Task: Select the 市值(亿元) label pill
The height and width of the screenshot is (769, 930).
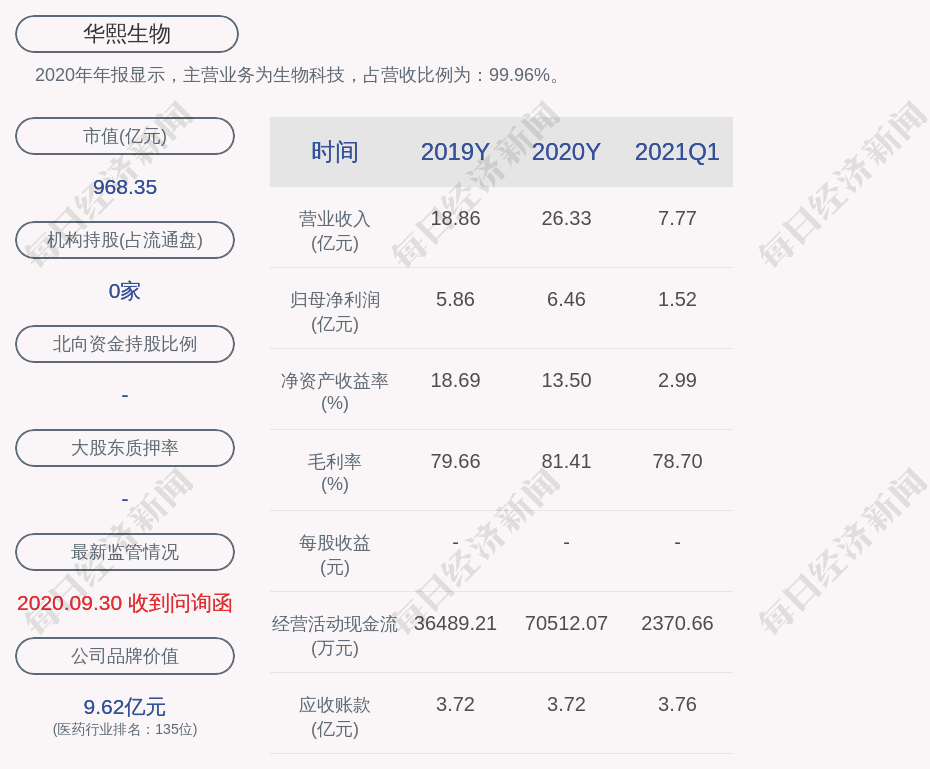Action: [125, 136]
